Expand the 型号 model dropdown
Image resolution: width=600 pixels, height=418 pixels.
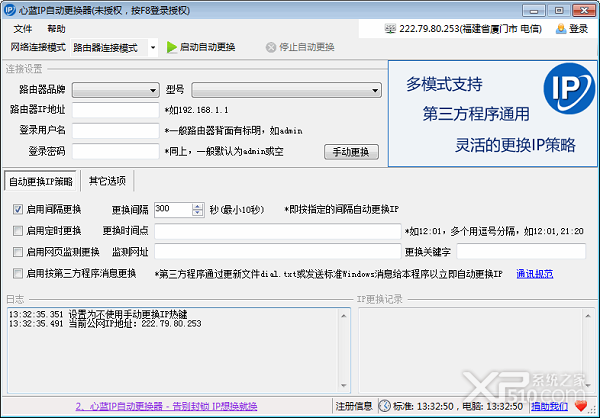point(287,90)
